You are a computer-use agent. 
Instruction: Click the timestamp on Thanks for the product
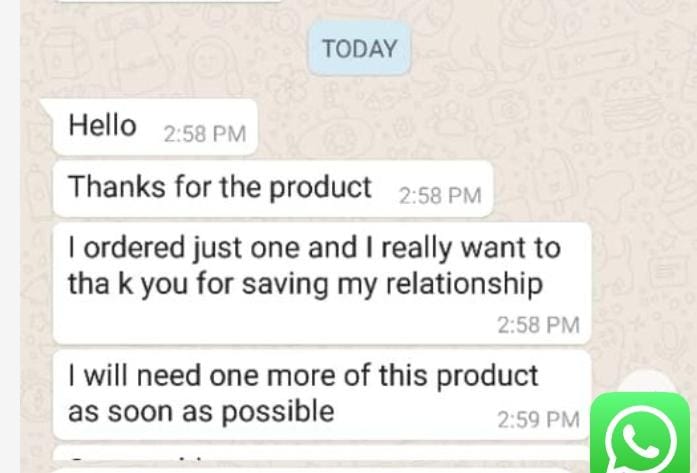(440, 196)
